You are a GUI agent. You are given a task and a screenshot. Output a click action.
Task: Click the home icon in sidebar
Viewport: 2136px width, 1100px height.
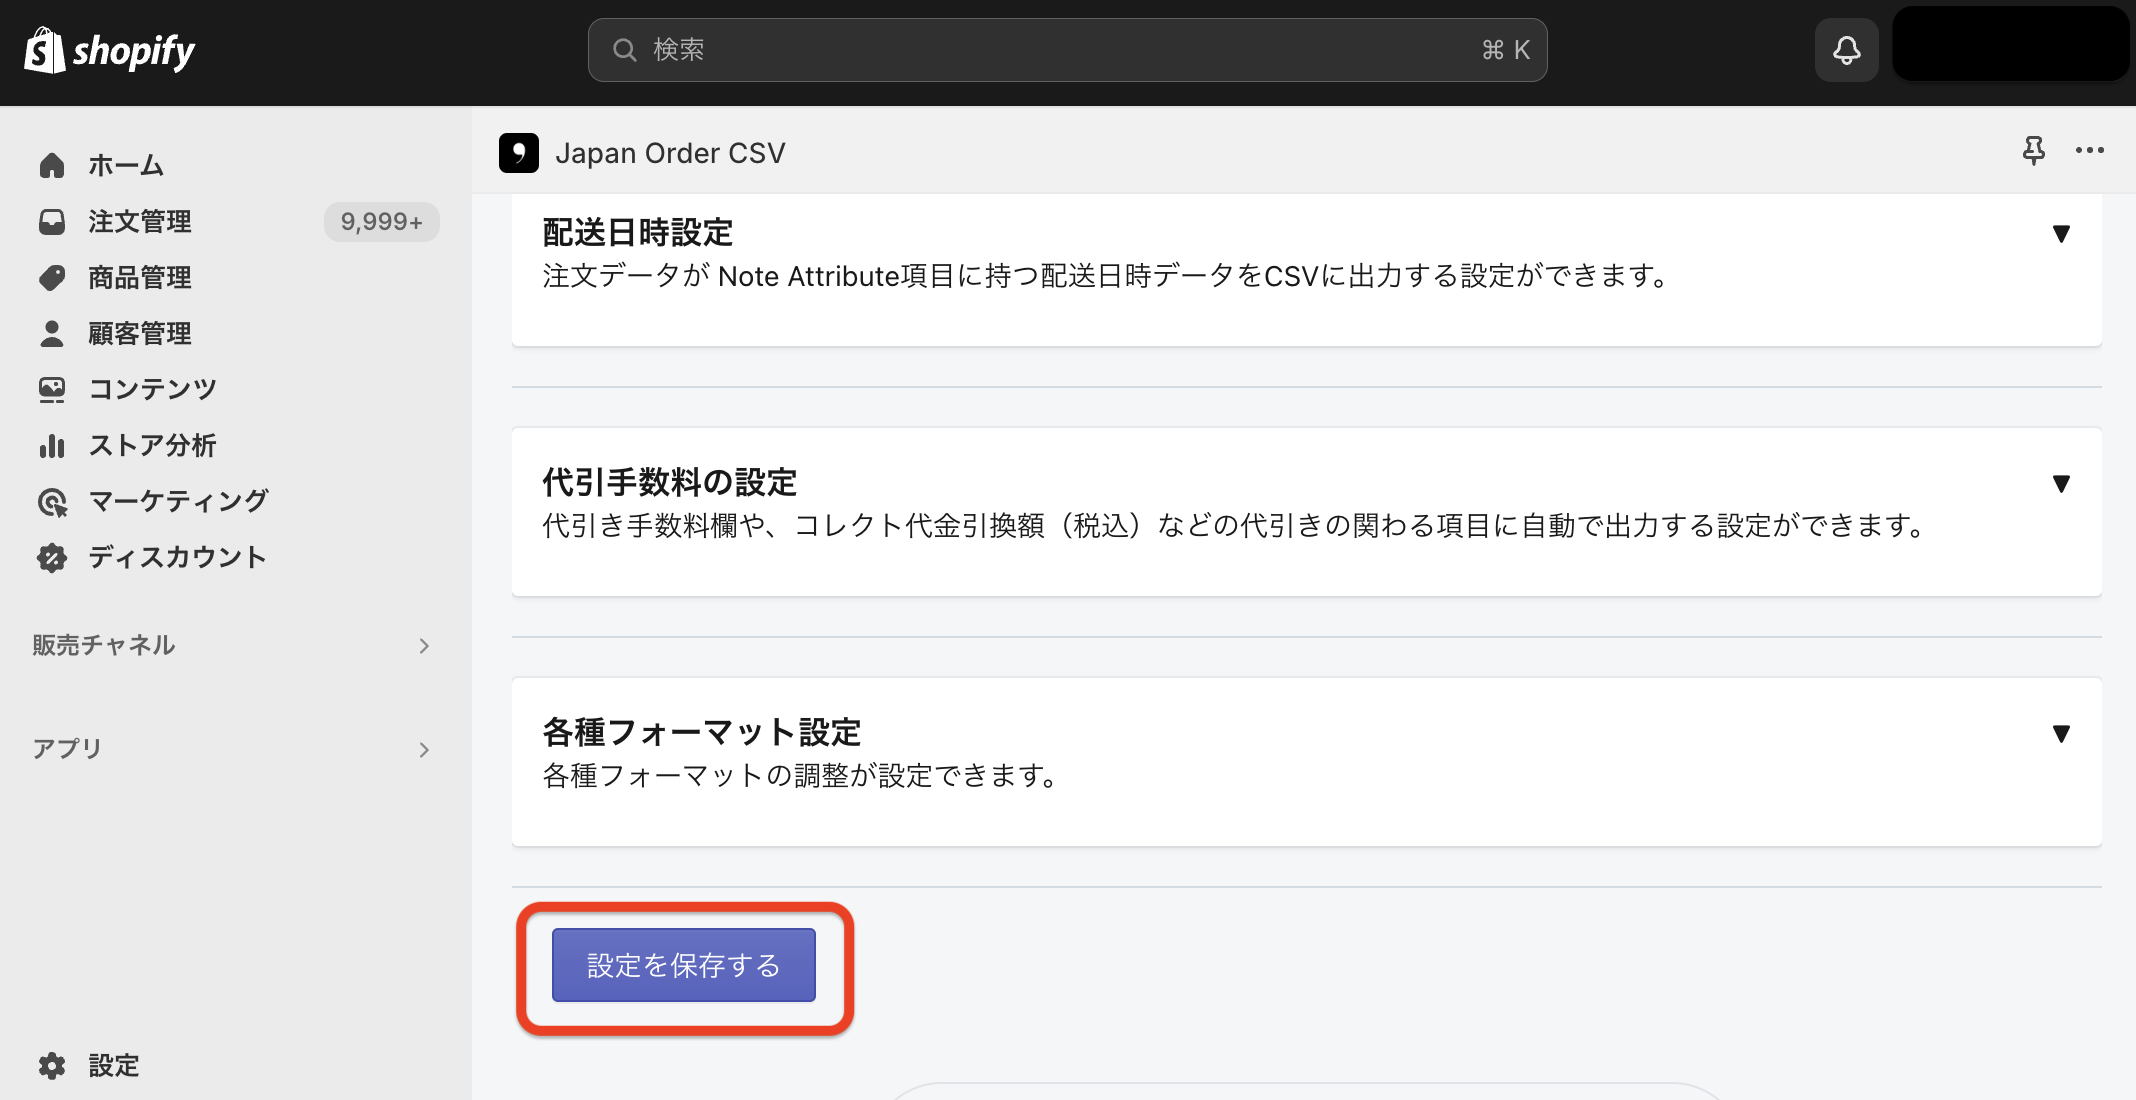coord(52,165)
